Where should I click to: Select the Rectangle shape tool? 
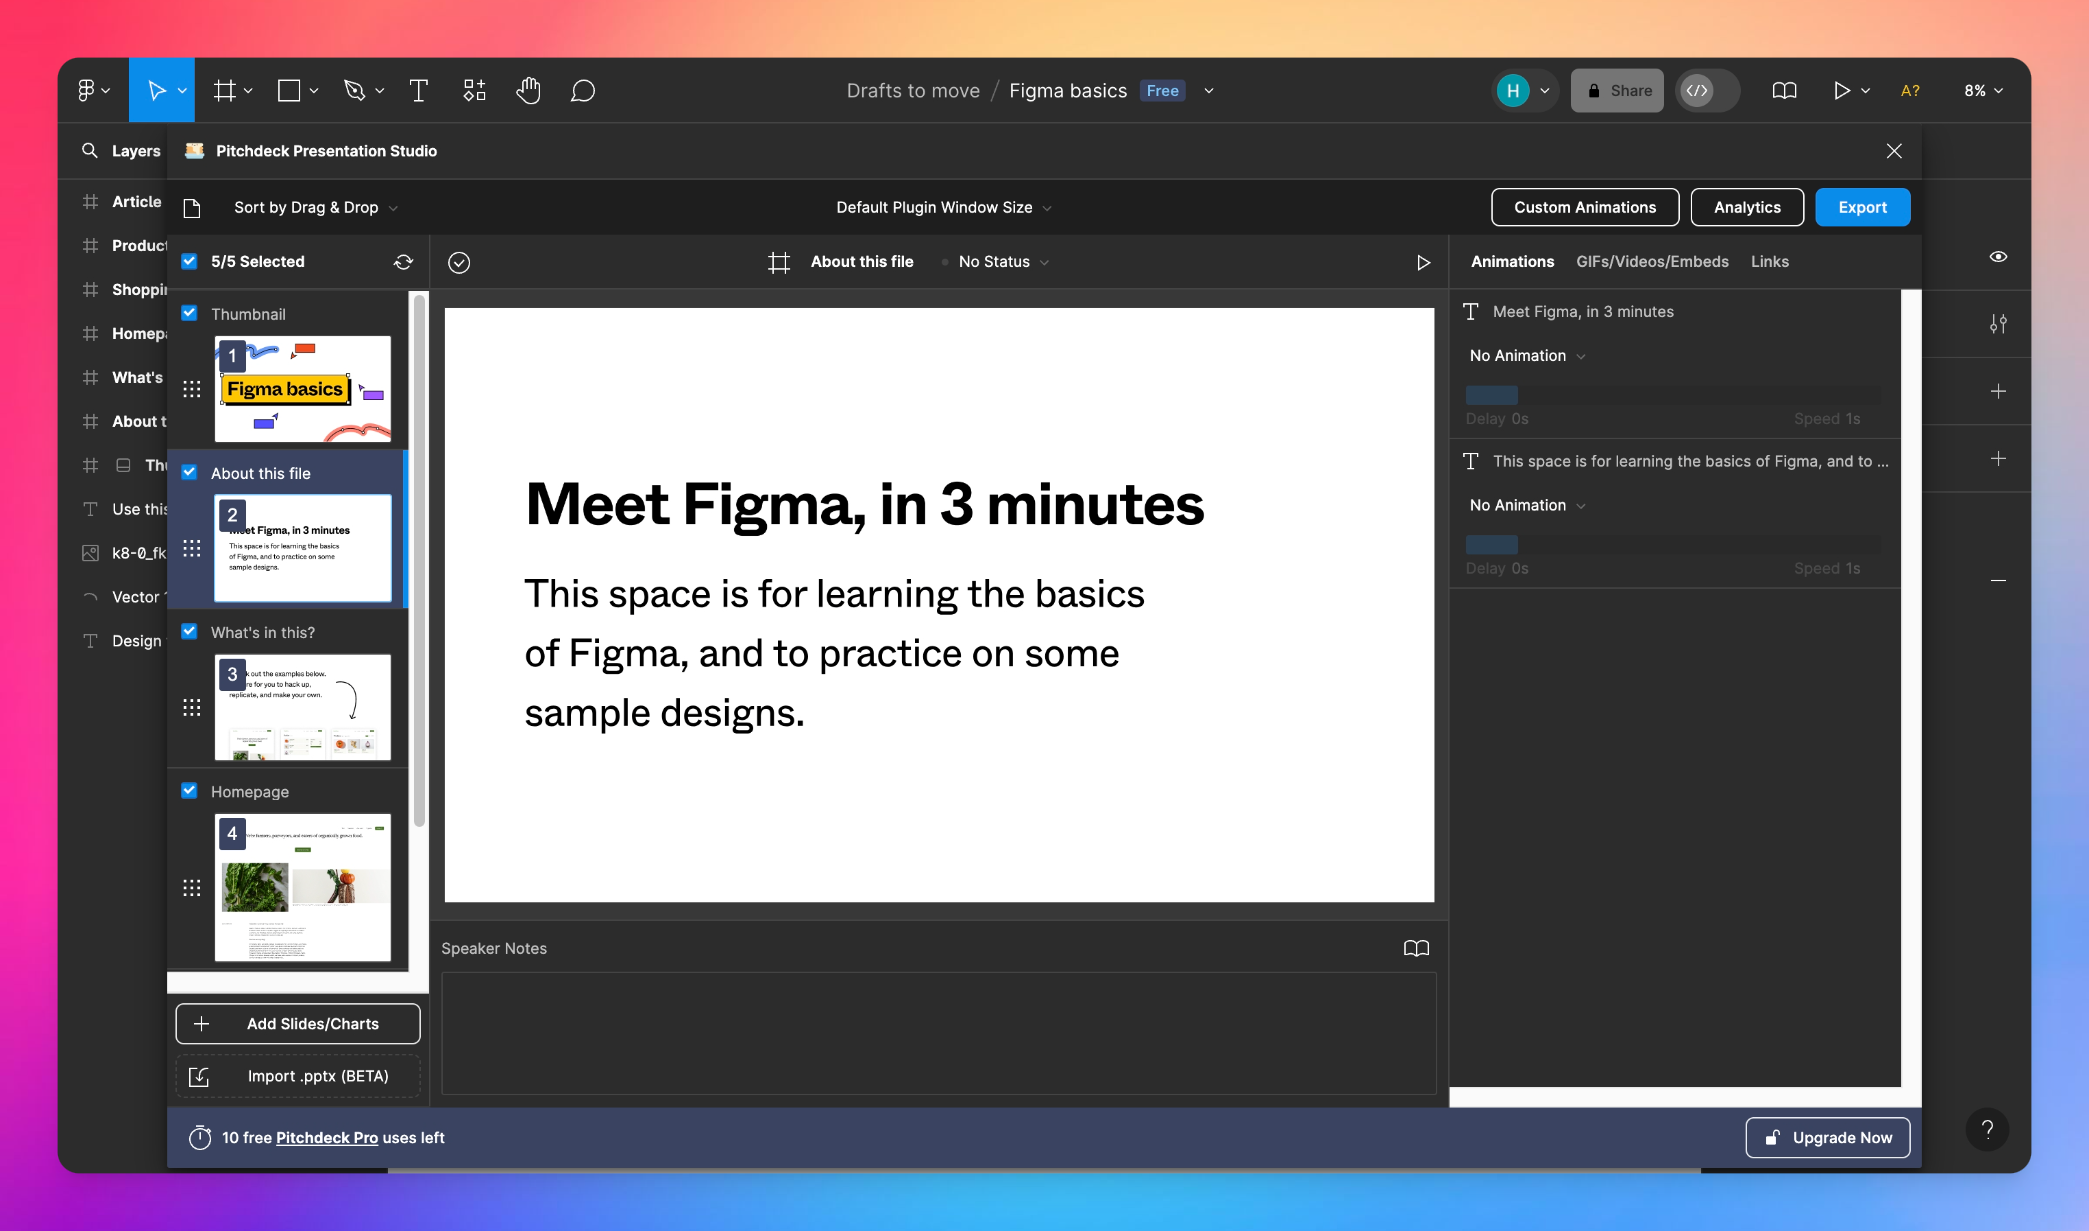[289, 91]
